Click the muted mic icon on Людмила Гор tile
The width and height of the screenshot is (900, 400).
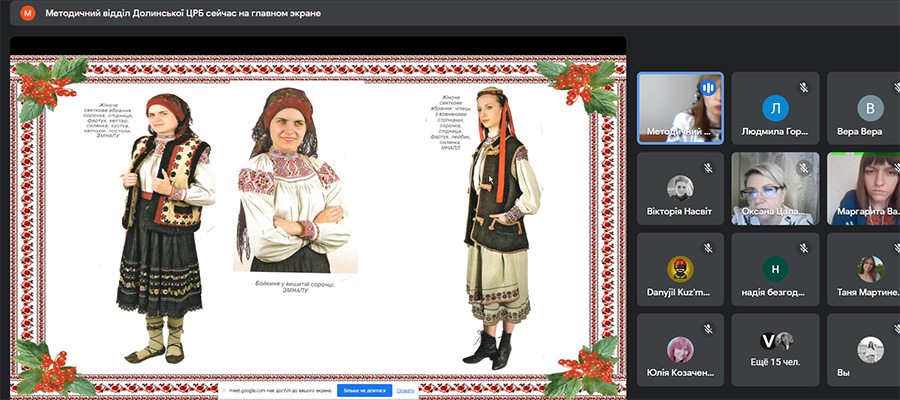point(804,88)
